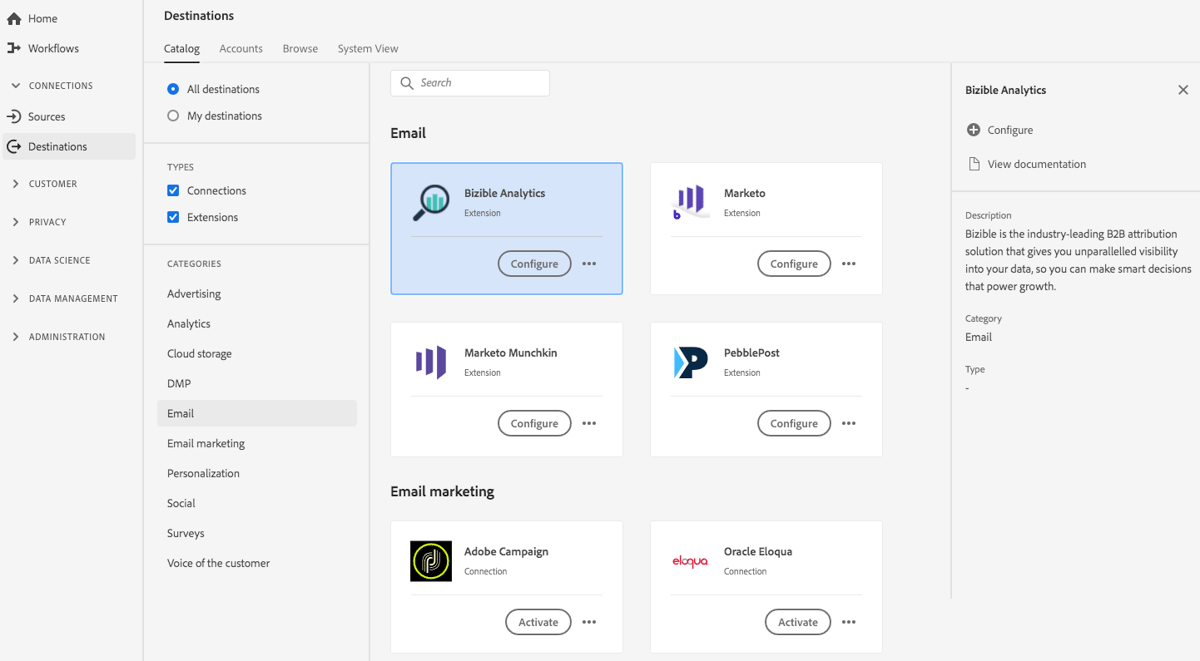Click the Oracle Eloqua logo
The width and height of the screenshot is (1200, 661).
pyautogui.click(x=690, y=561)
